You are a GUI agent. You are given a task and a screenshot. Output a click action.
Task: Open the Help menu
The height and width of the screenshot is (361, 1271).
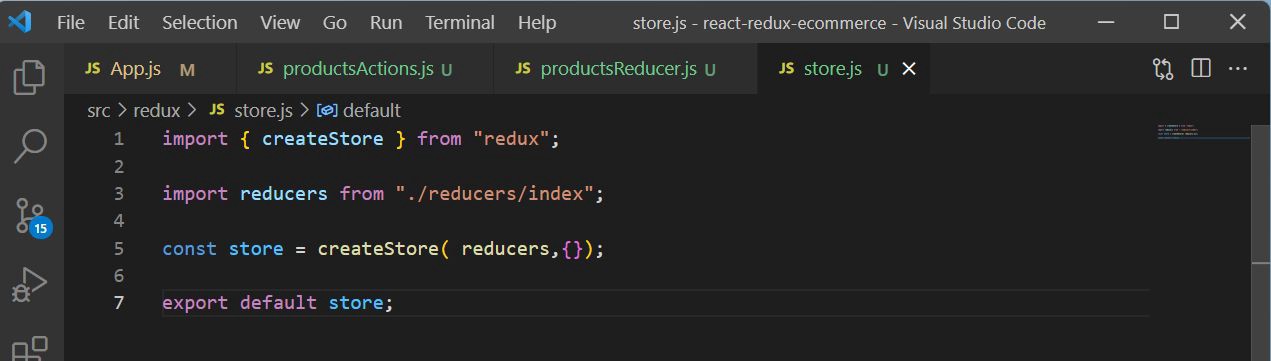pyautogui.click(x=537, y=22)
